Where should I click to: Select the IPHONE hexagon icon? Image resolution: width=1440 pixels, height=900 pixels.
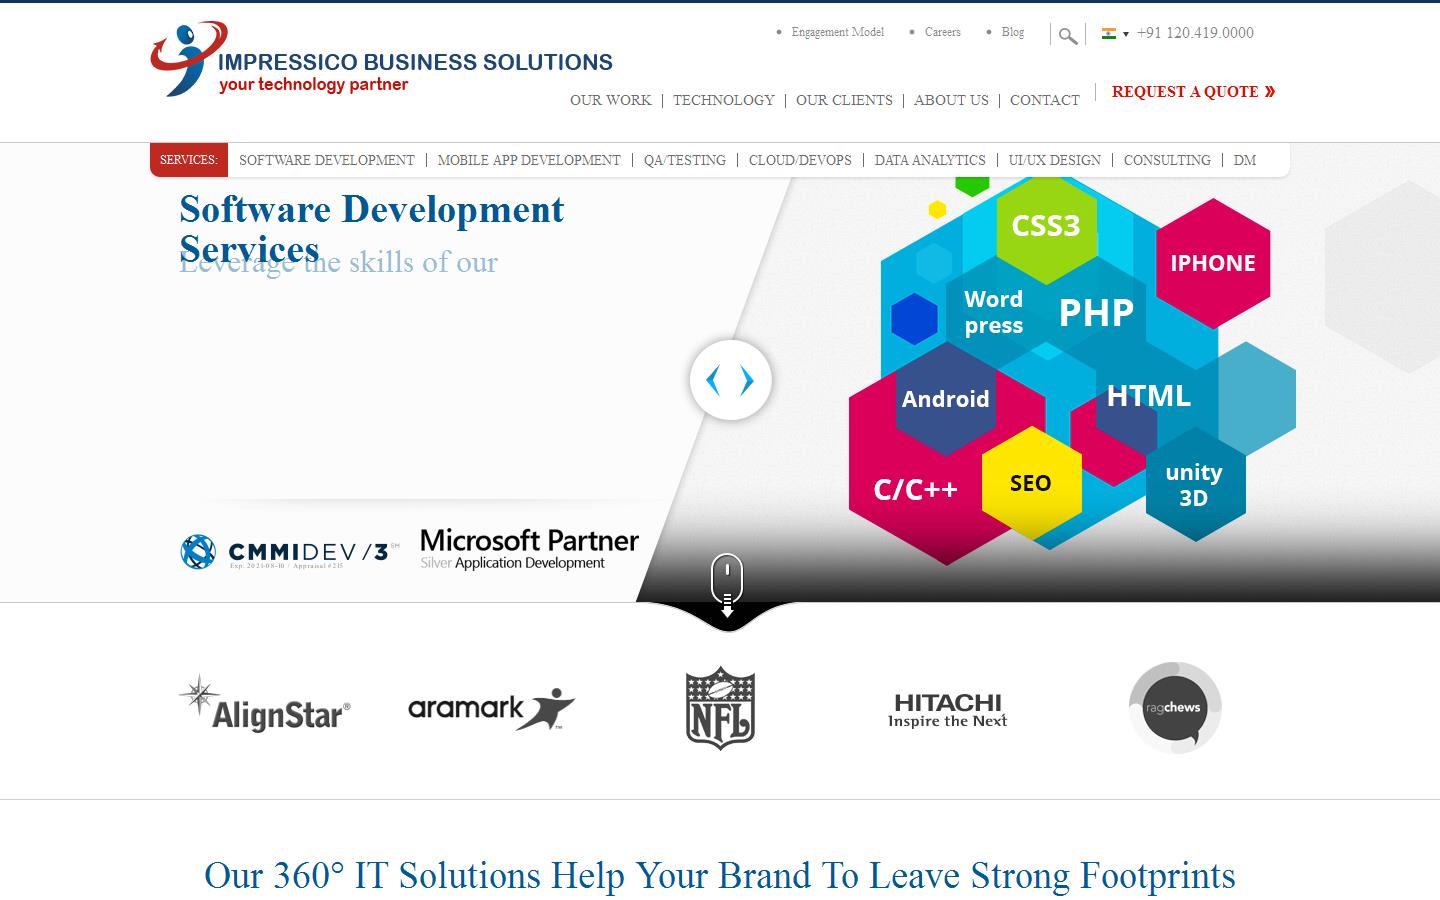1213,264
